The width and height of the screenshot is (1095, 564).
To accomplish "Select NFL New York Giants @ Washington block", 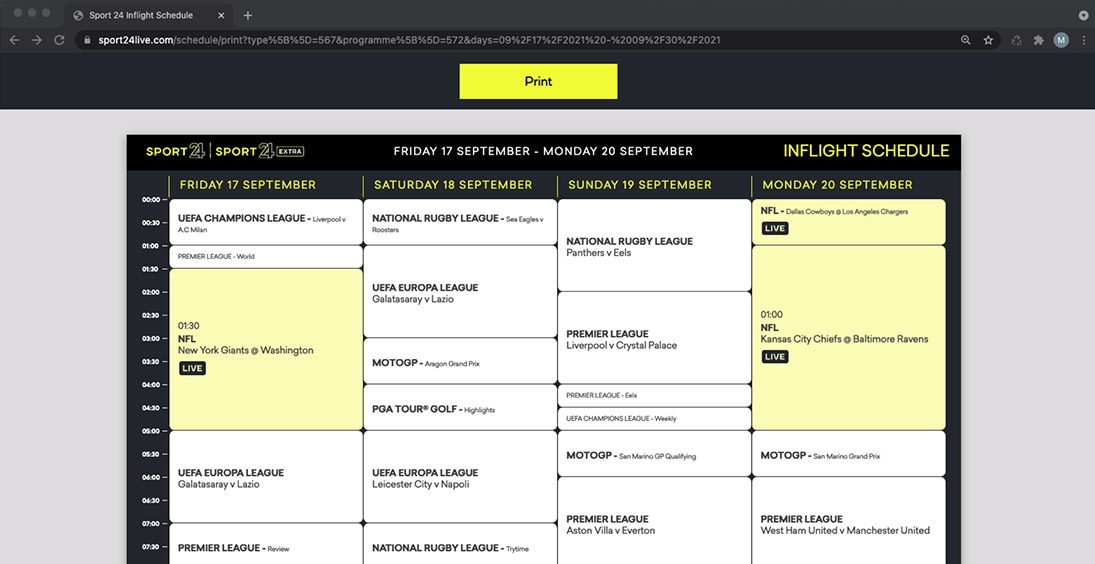I will coord(266,349).
